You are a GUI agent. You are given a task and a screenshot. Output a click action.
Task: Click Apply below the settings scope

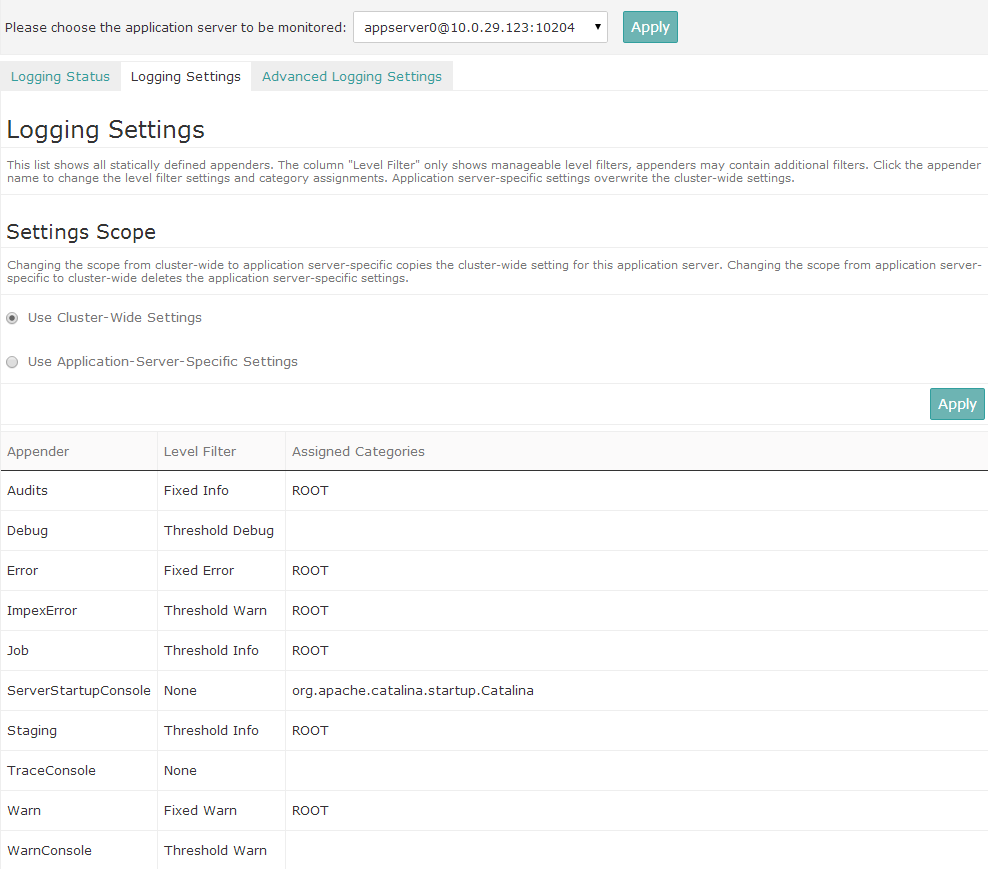pyautogui.click(x=956, y=403)
